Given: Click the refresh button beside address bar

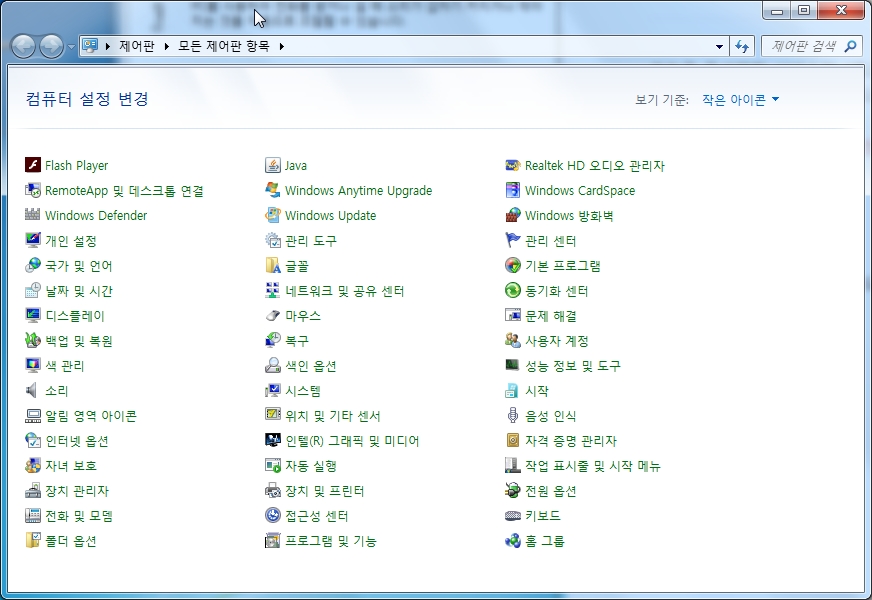Looking at the screenshot, I should click(x=742, y=46).
